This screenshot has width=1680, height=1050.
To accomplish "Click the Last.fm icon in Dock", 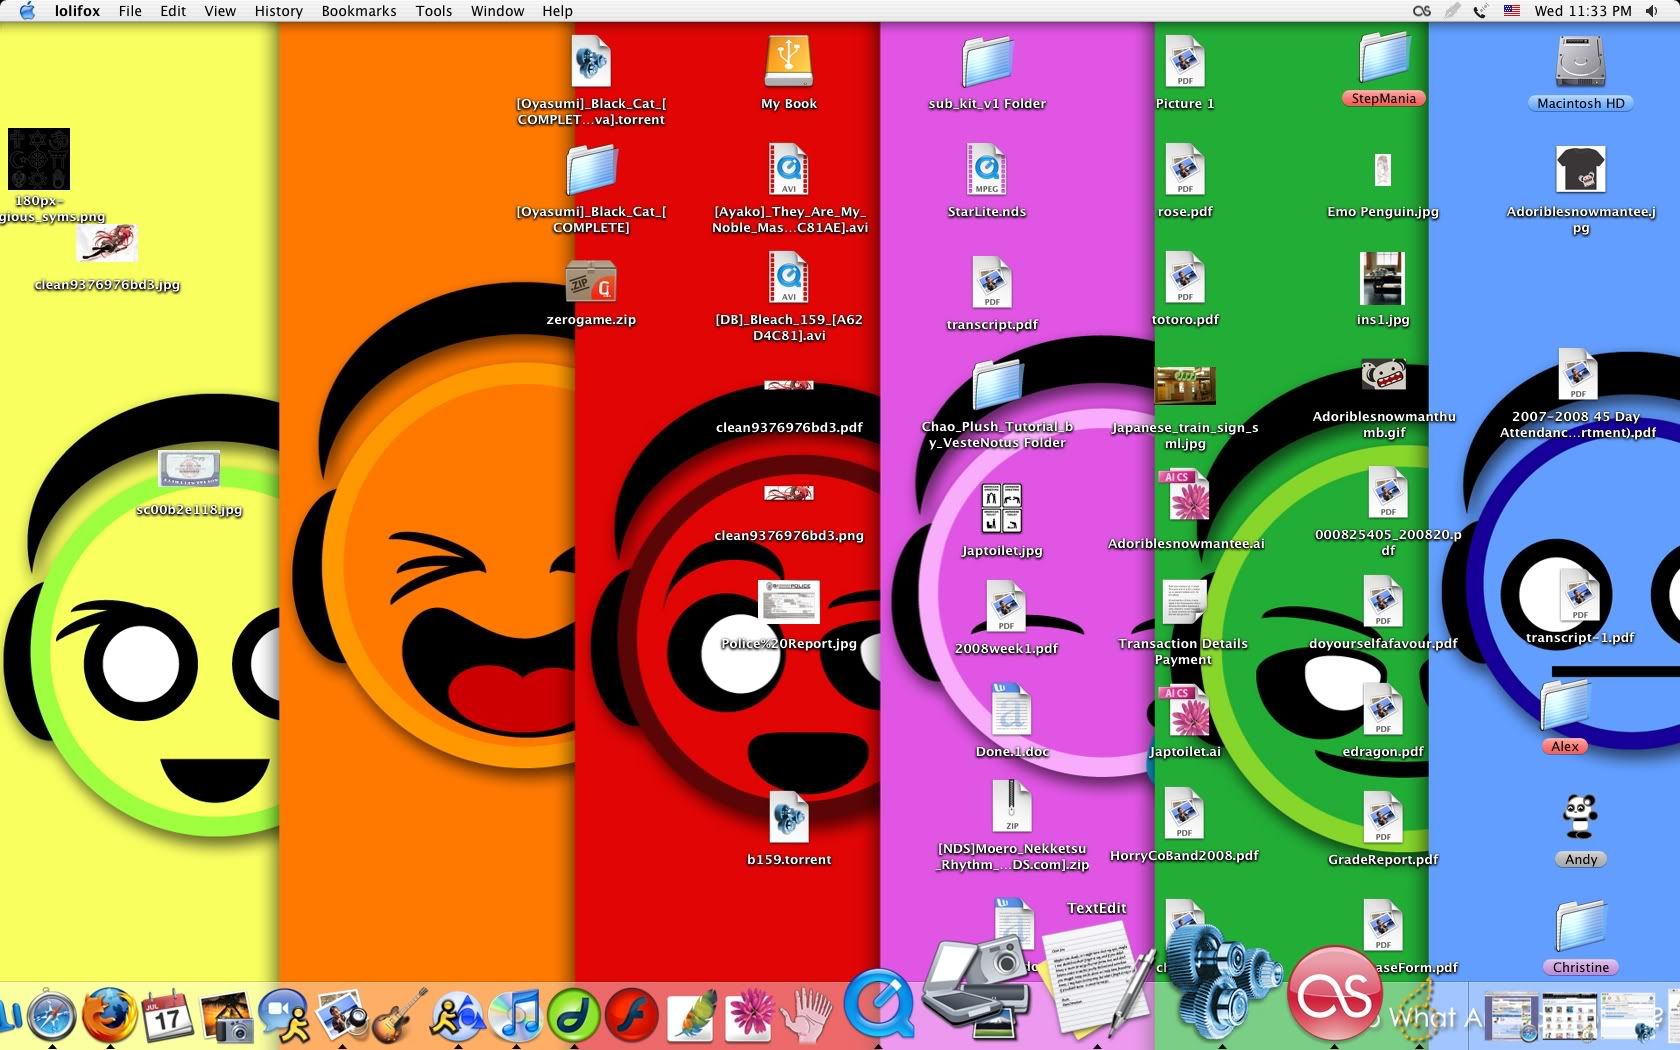I will (x=1334, y=993).
